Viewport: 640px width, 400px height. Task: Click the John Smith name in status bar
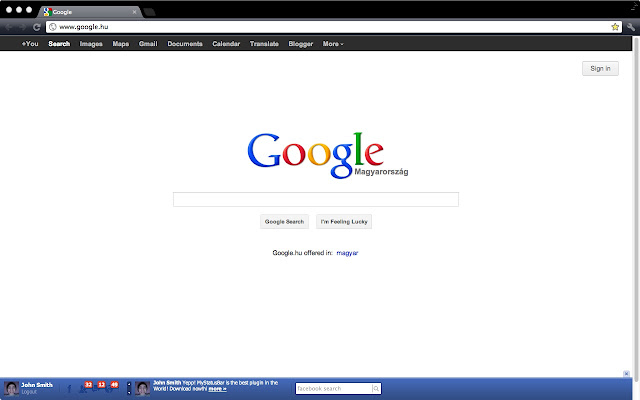[37, 384]
